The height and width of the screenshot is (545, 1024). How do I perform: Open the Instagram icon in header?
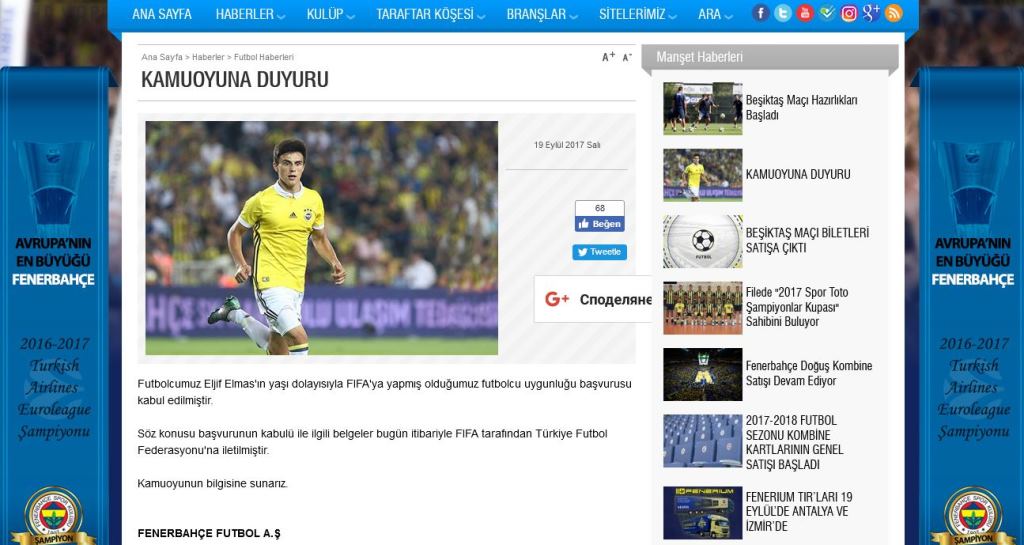click(x=849, y=13)
